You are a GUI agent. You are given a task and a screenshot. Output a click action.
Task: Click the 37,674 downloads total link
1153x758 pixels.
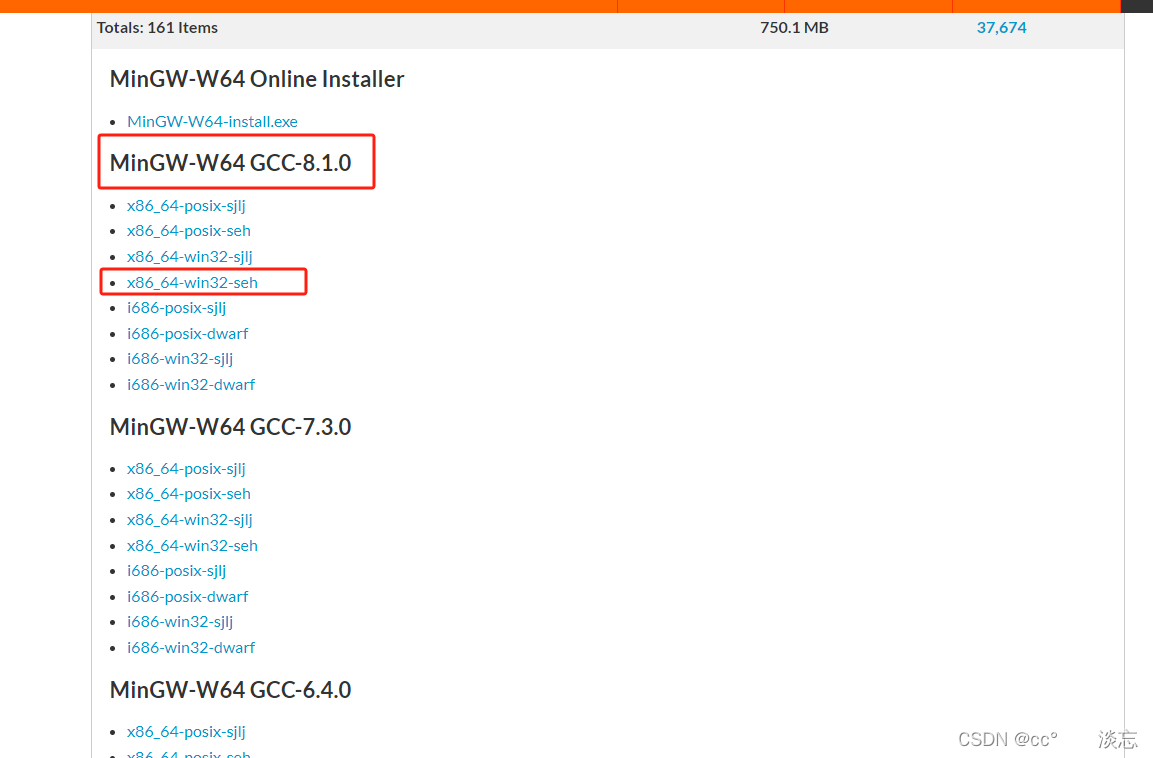[1002, 28]
